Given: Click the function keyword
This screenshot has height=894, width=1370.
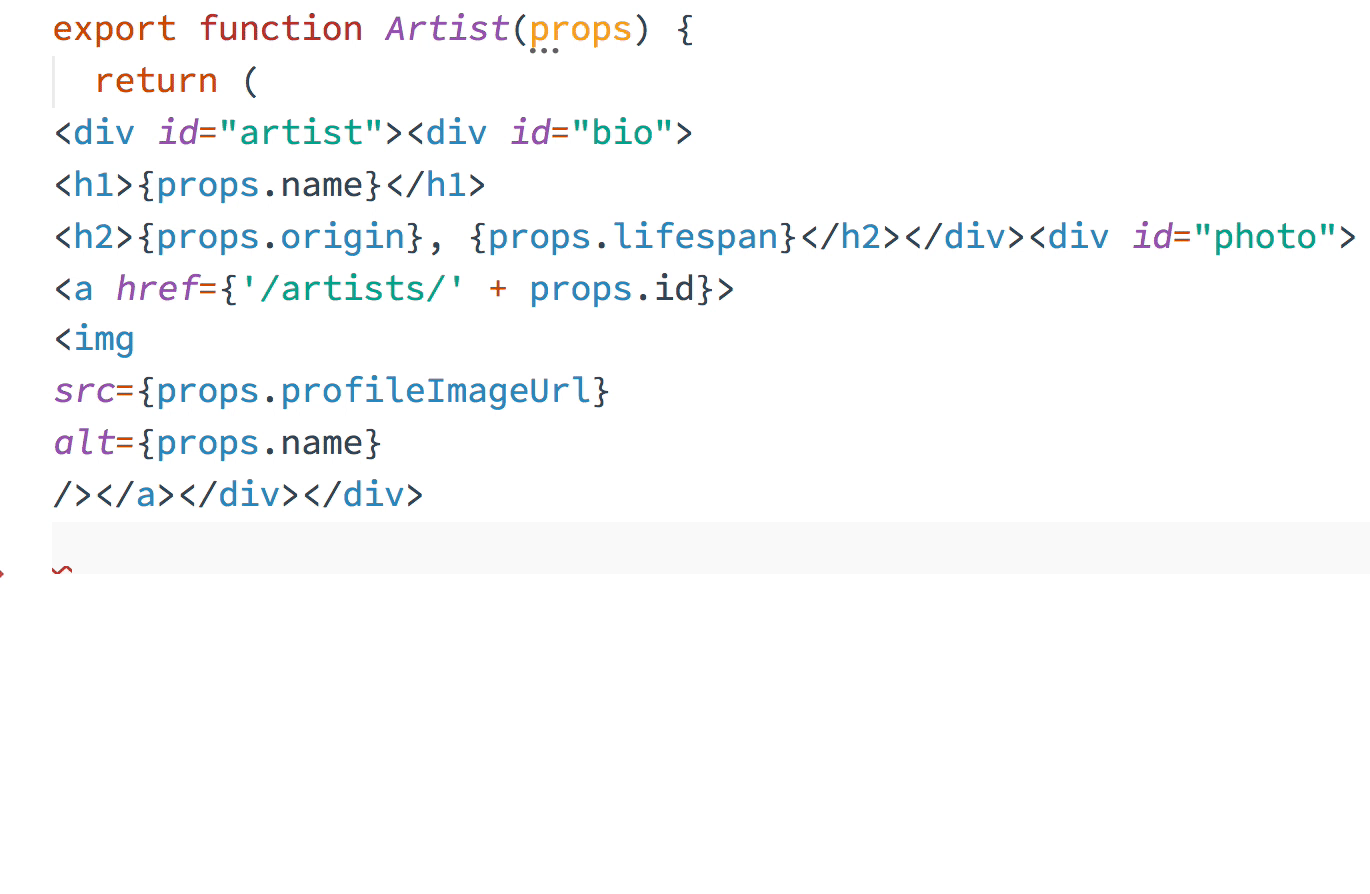Looking at the screenshot, I should tap(280, 28).
